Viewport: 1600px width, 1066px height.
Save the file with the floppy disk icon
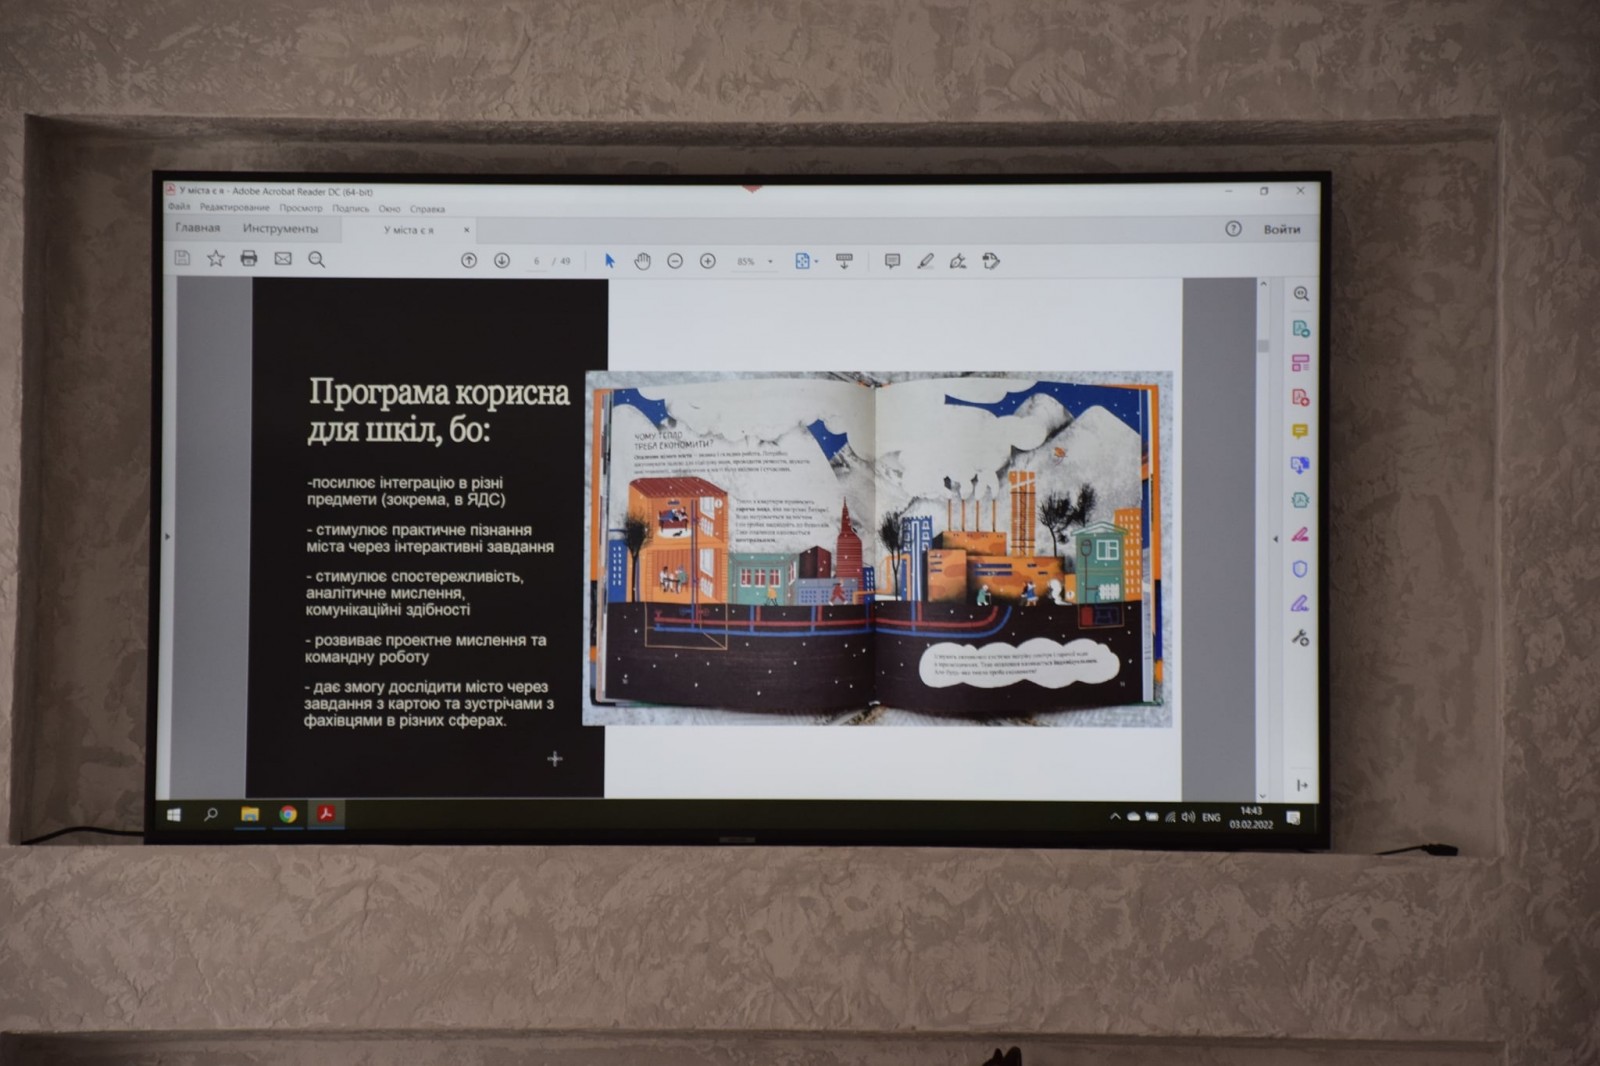pyautogui.click(x=182, y=258)
